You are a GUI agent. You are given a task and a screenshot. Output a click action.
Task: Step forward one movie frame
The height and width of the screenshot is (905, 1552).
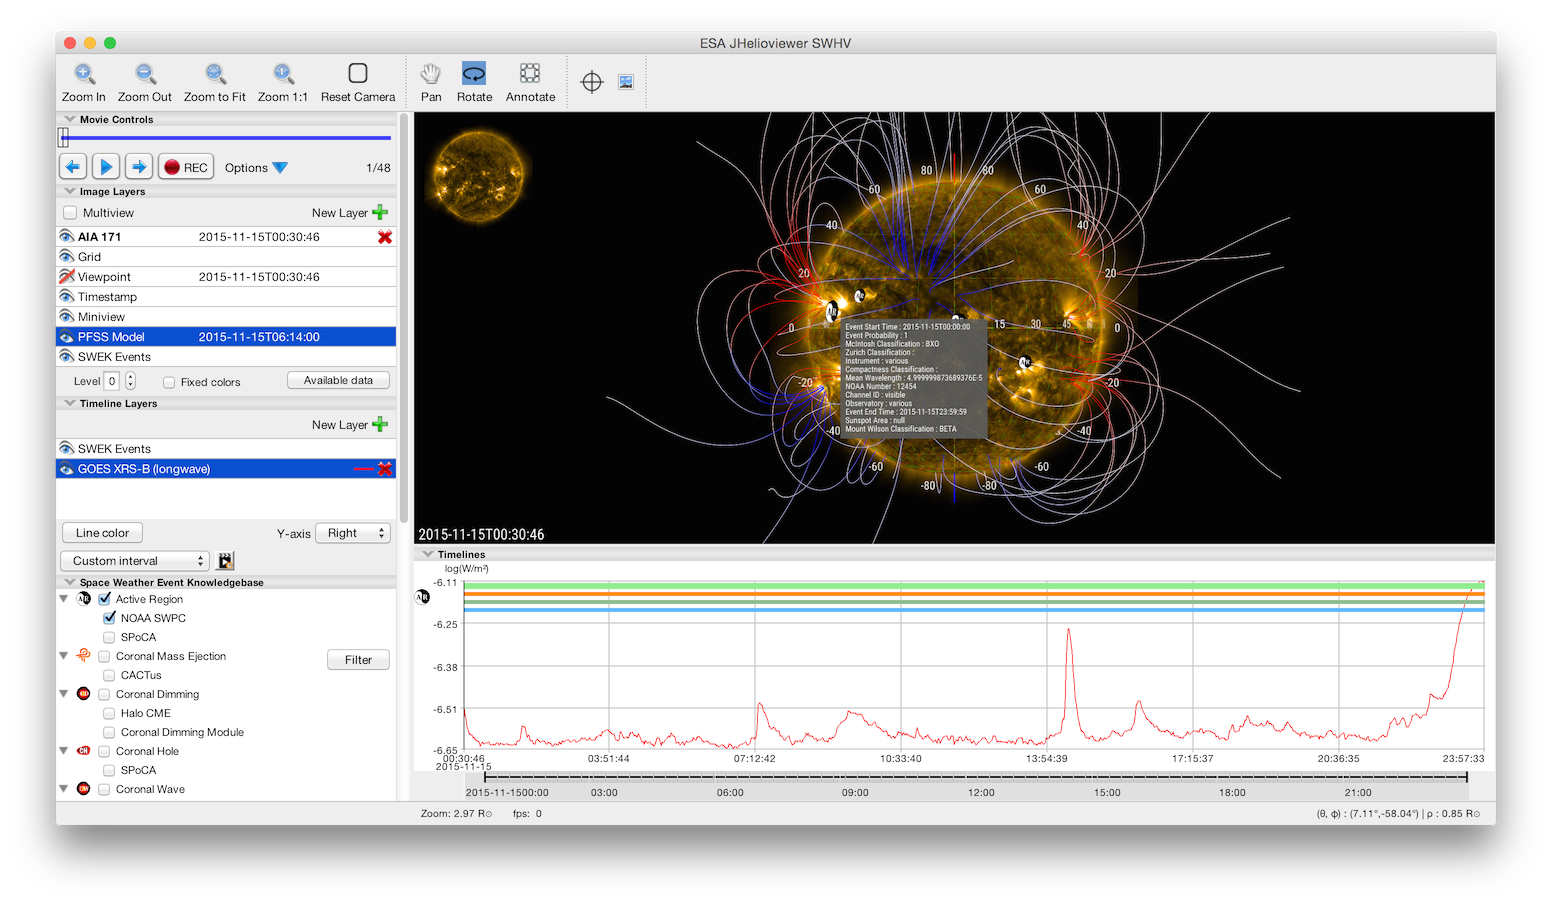[139, 167]
